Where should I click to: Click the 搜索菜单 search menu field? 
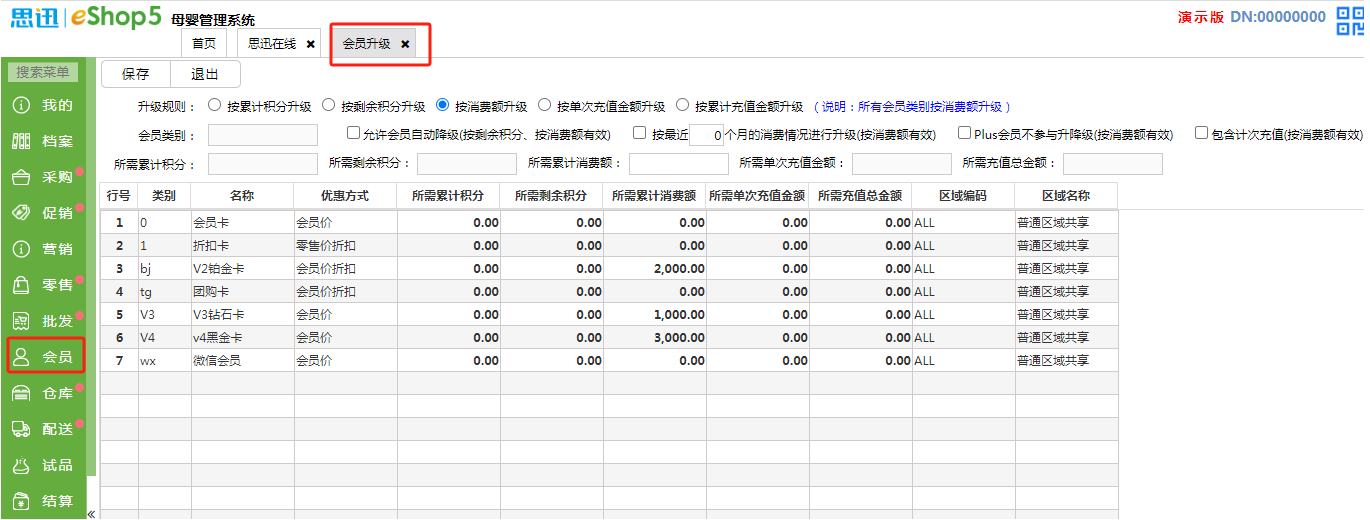43,72
